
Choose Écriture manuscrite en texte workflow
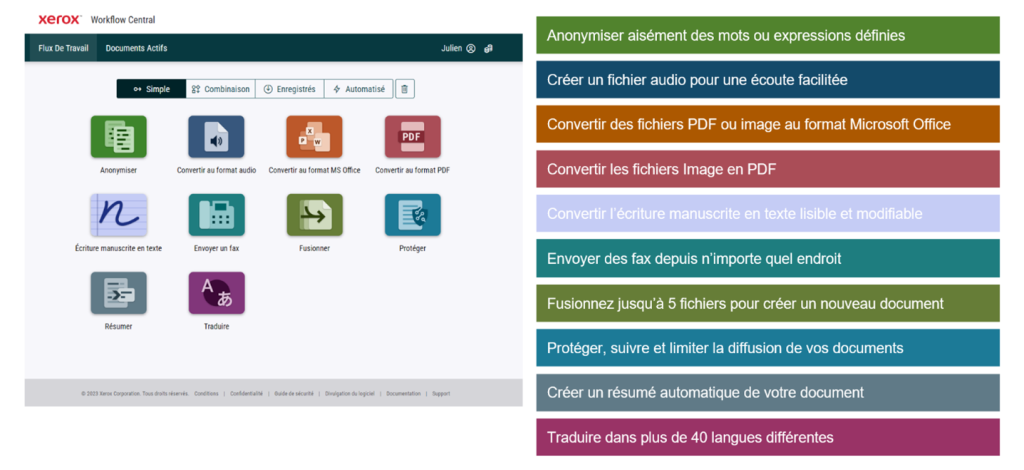click(x=118, y=215)
